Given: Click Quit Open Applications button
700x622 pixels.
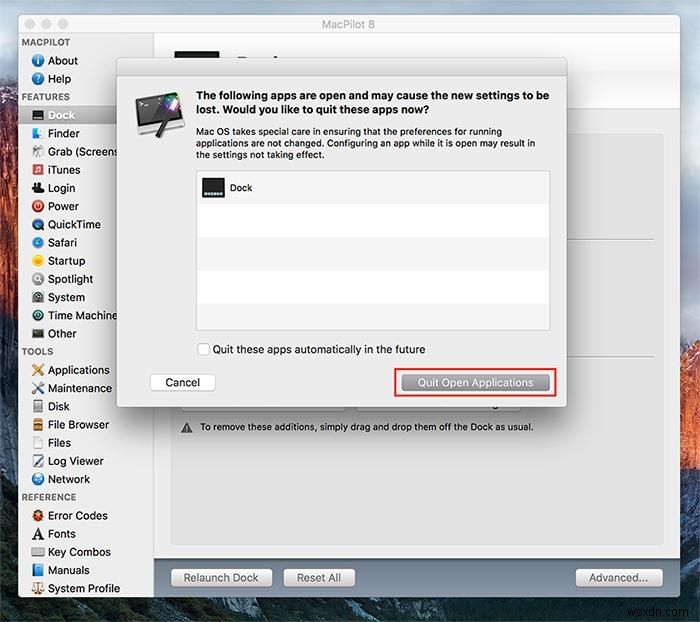Looking at the screenshot, I should pyautogui.click(x=475, y=382).
